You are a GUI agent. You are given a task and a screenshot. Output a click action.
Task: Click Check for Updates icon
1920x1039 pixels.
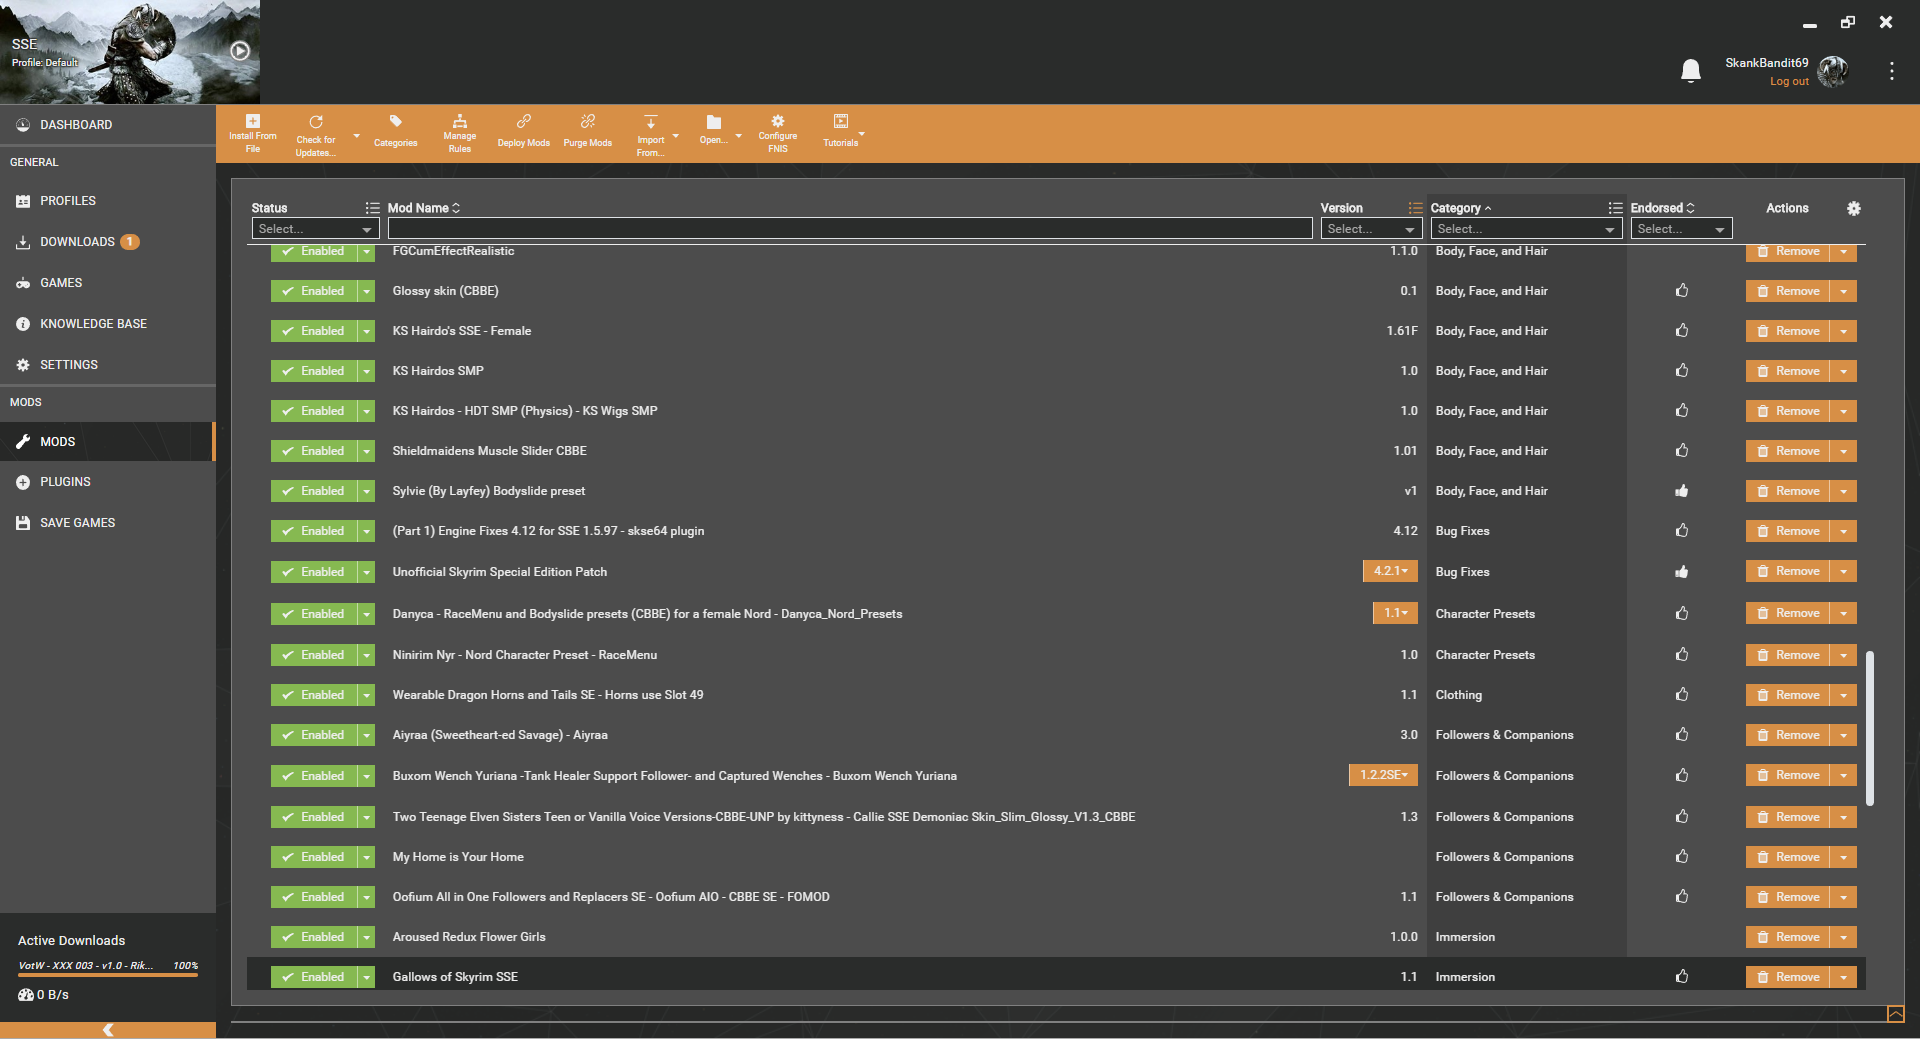point(316,121)
